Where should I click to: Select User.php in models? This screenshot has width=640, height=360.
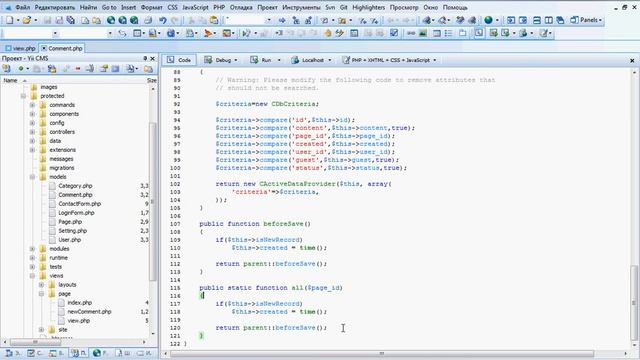69,240
